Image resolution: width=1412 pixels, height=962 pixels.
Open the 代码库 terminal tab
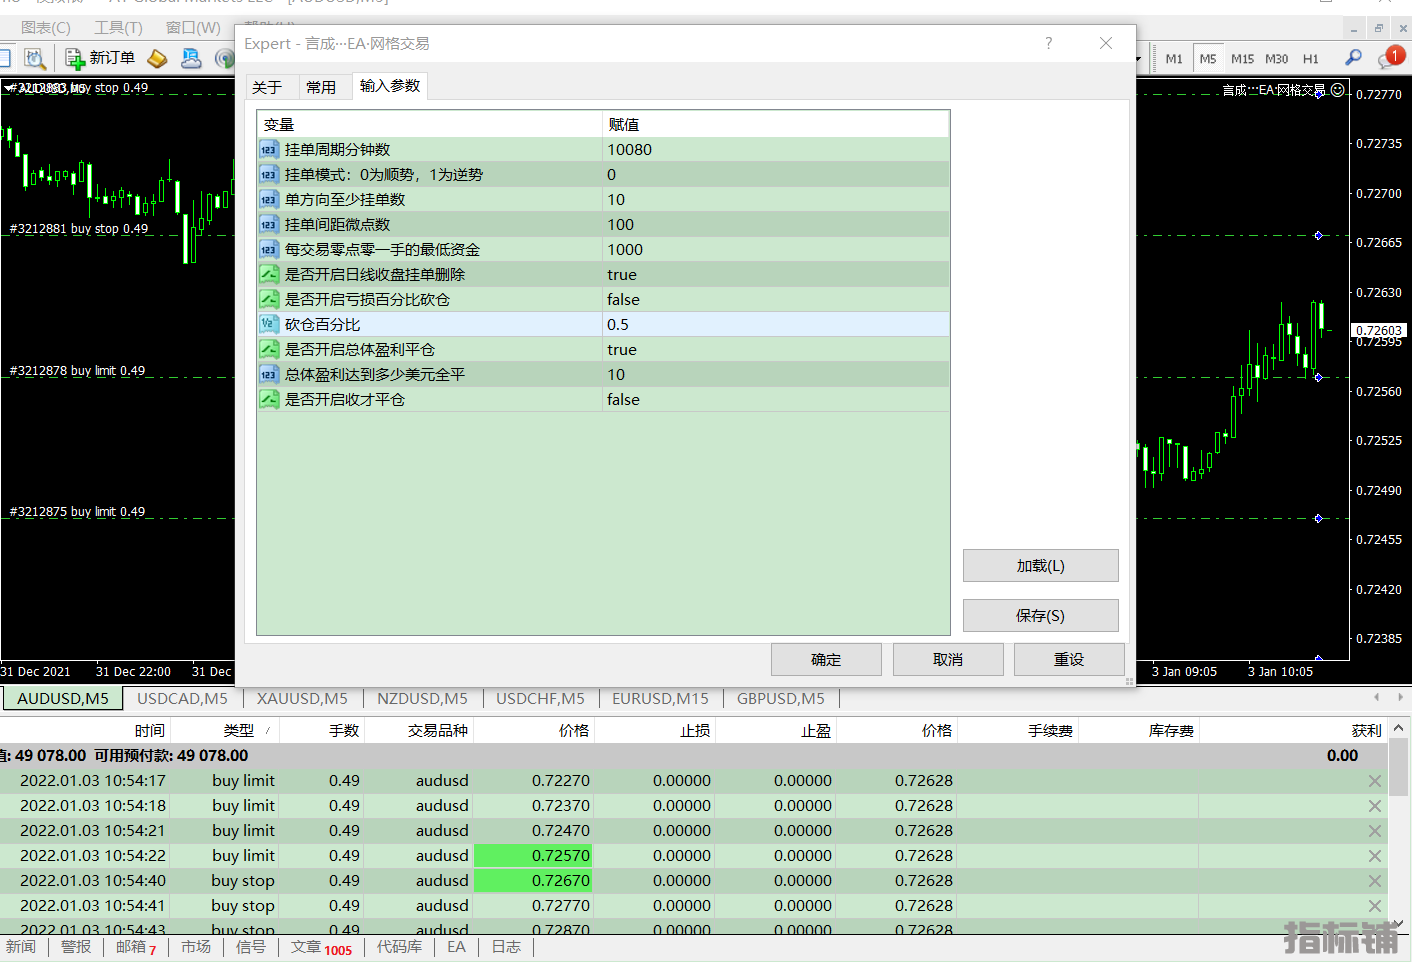[x=399, y=947]
